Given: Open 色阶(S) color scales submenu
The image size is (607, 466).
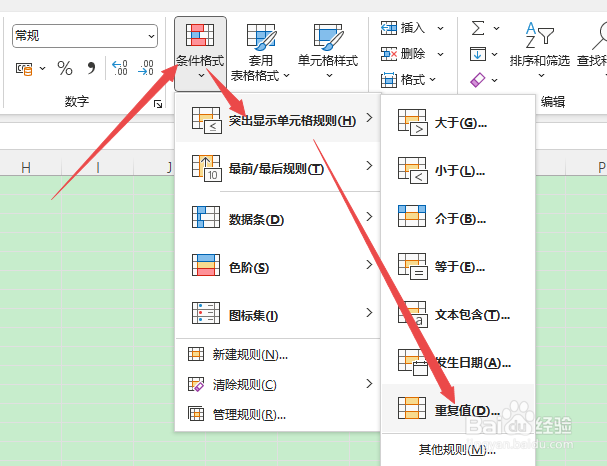Looking at the screenshot, I should pos(278,266).
